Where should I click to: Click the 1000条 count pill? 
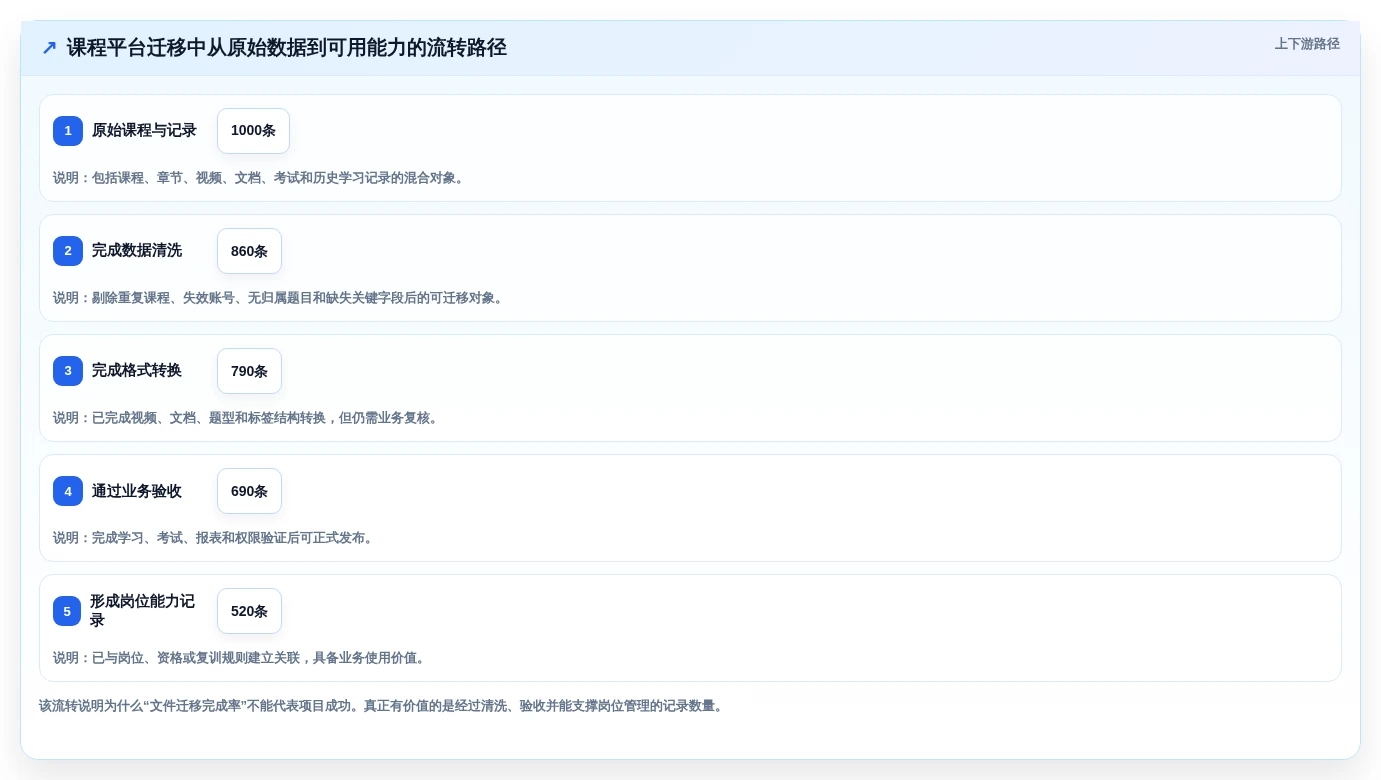253,131
